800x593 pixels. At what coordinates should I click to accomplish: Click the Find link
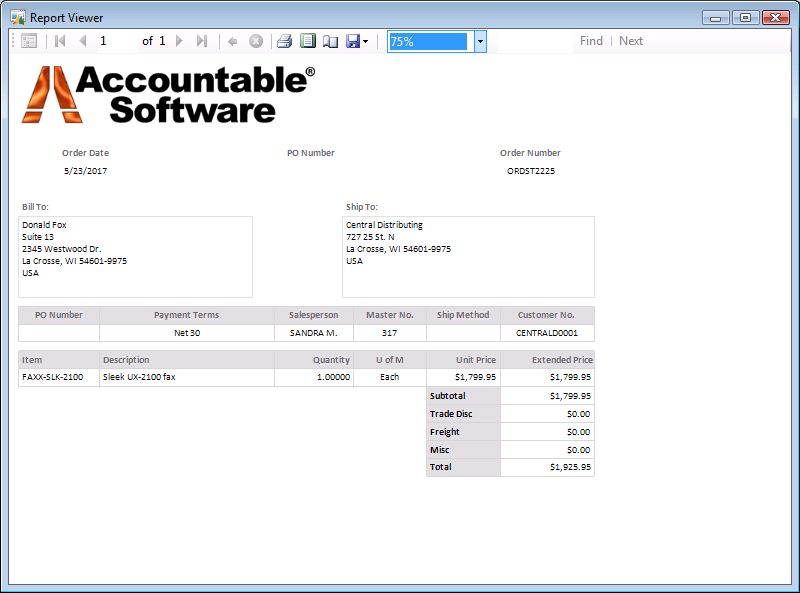(x=591, y=41)
